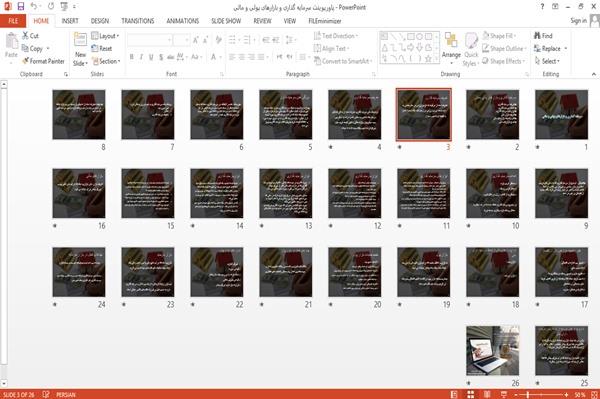Click the Fit slide to window icon
Viewport: 600px width, 399px height.
click(594, 394)
